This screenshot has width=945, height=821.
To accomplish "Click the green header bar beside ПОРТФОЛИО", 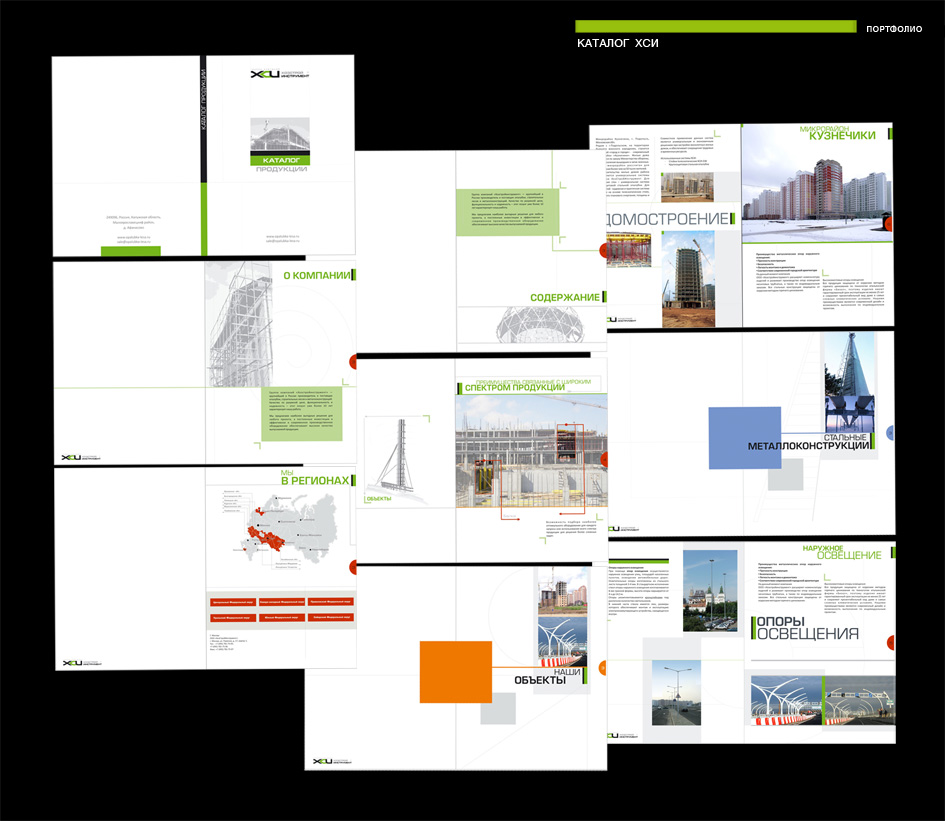I will pos(715,26).
